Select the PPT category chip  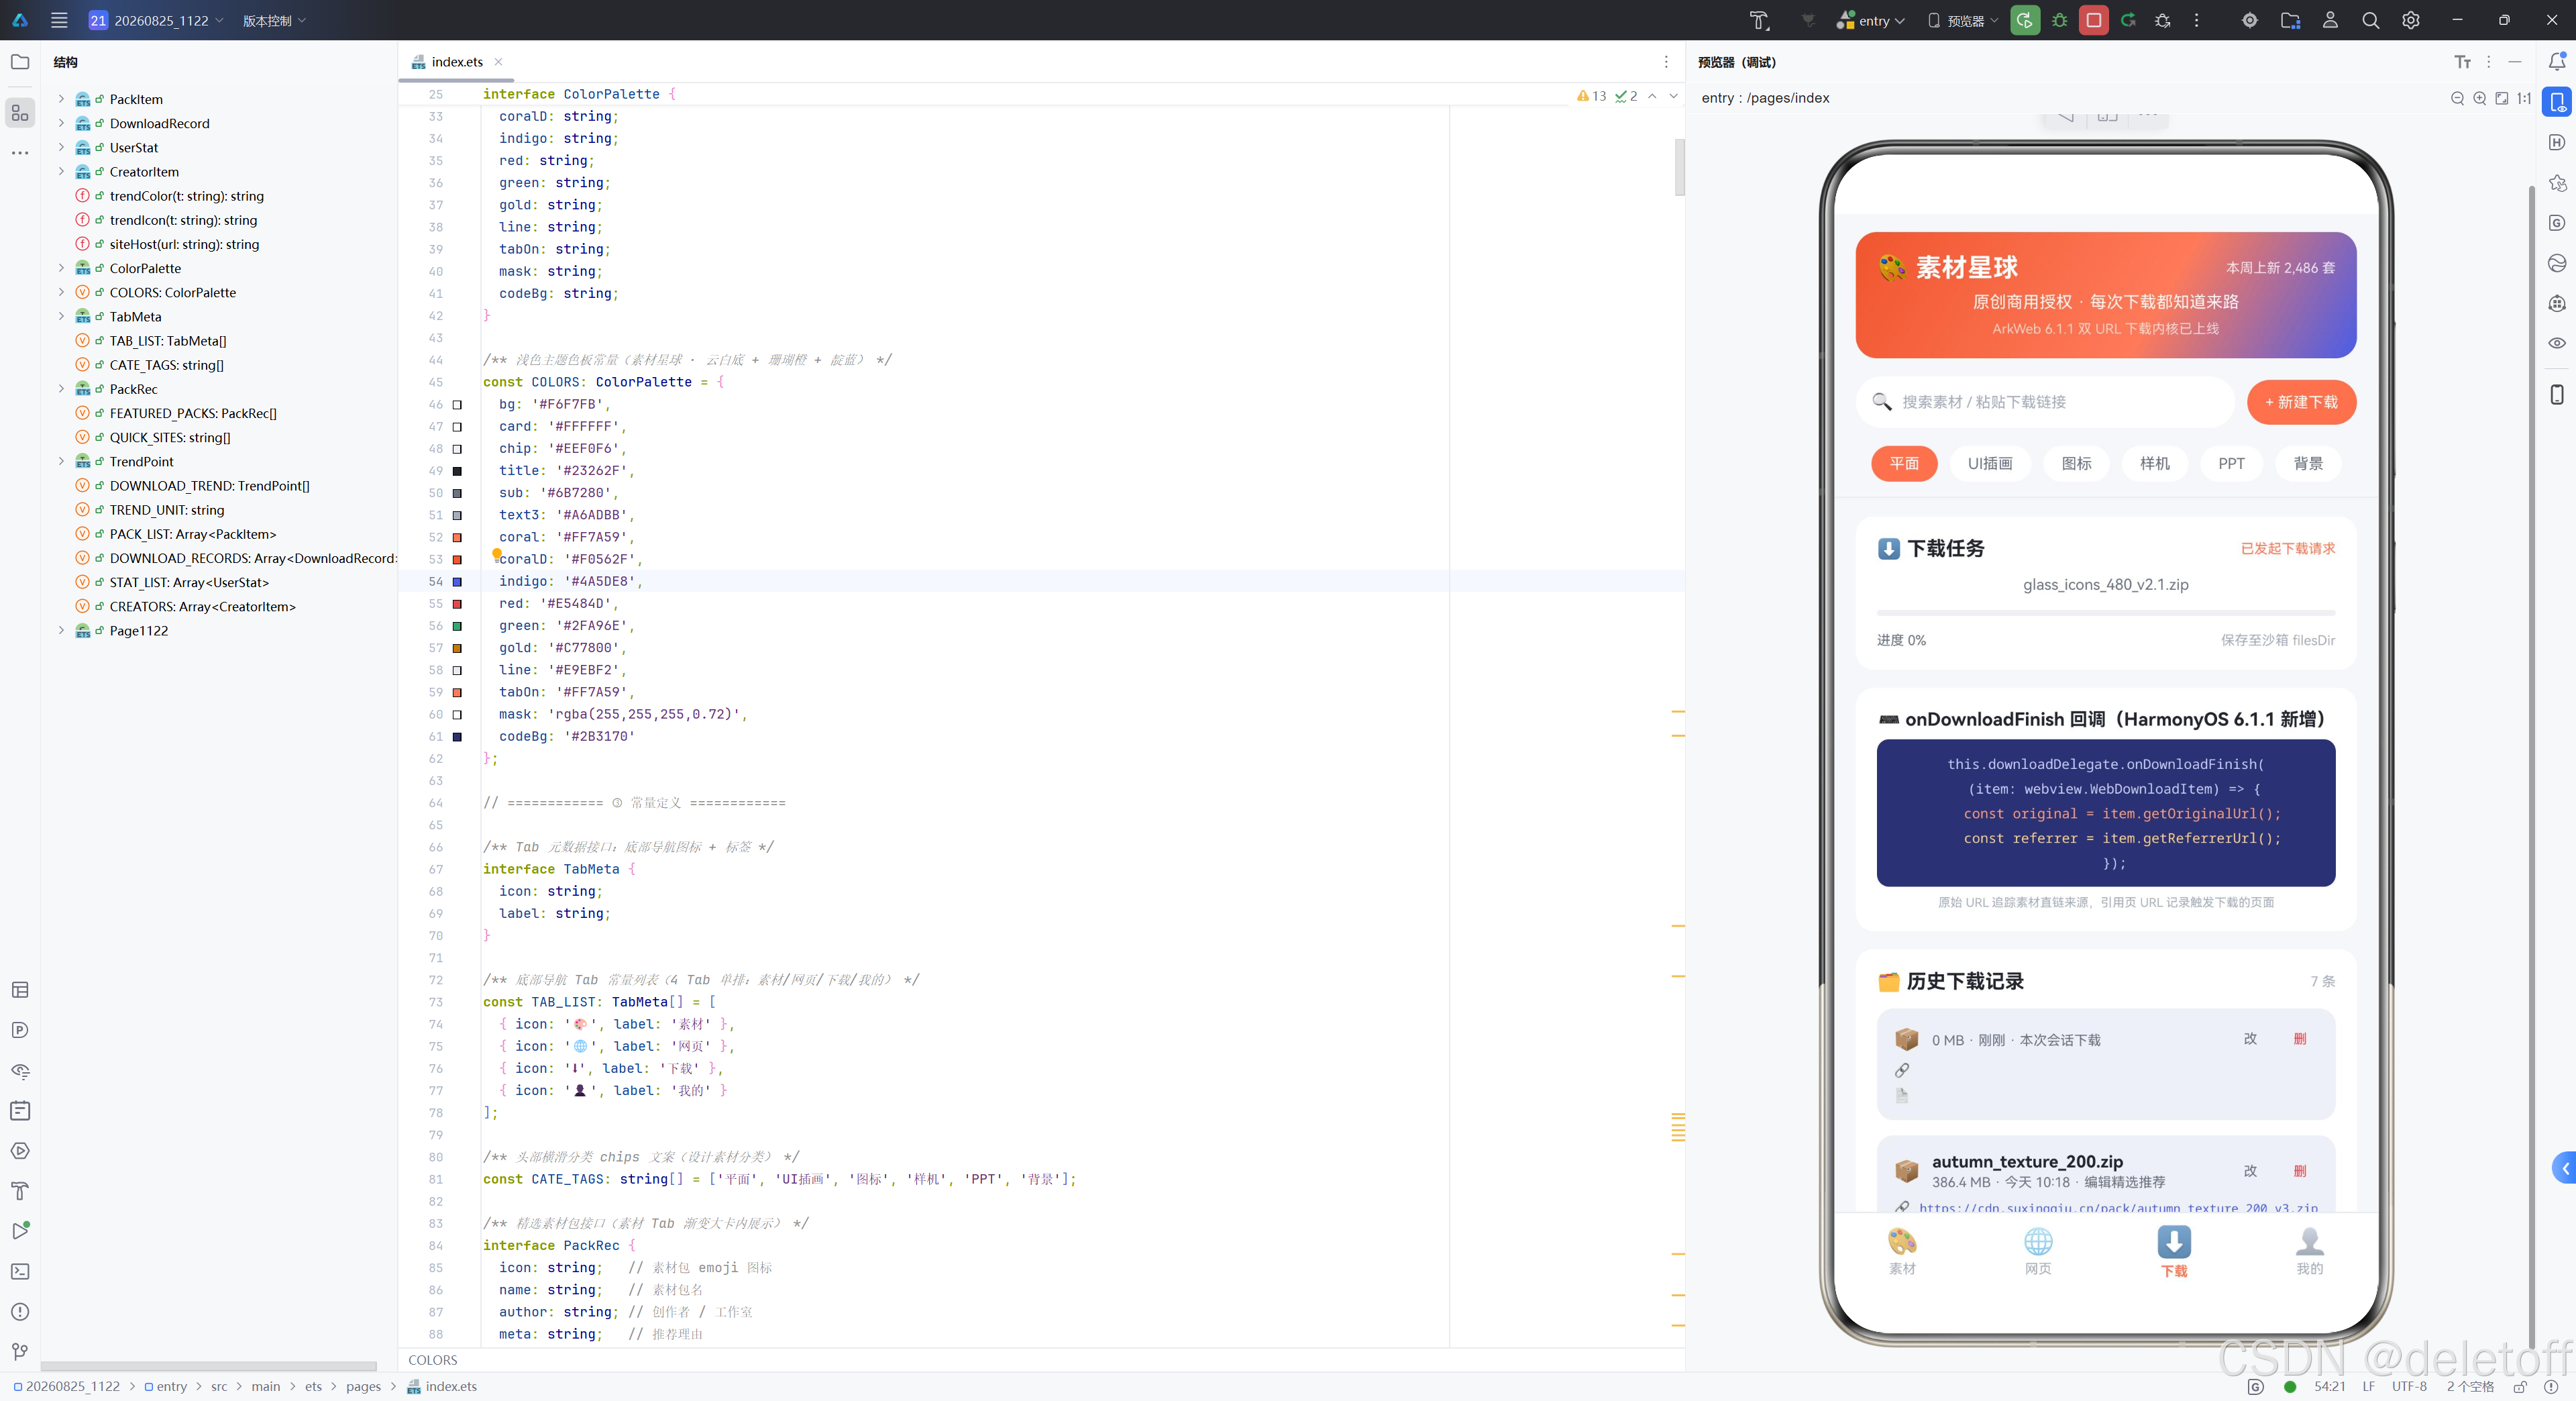(x=2231, y=463)
